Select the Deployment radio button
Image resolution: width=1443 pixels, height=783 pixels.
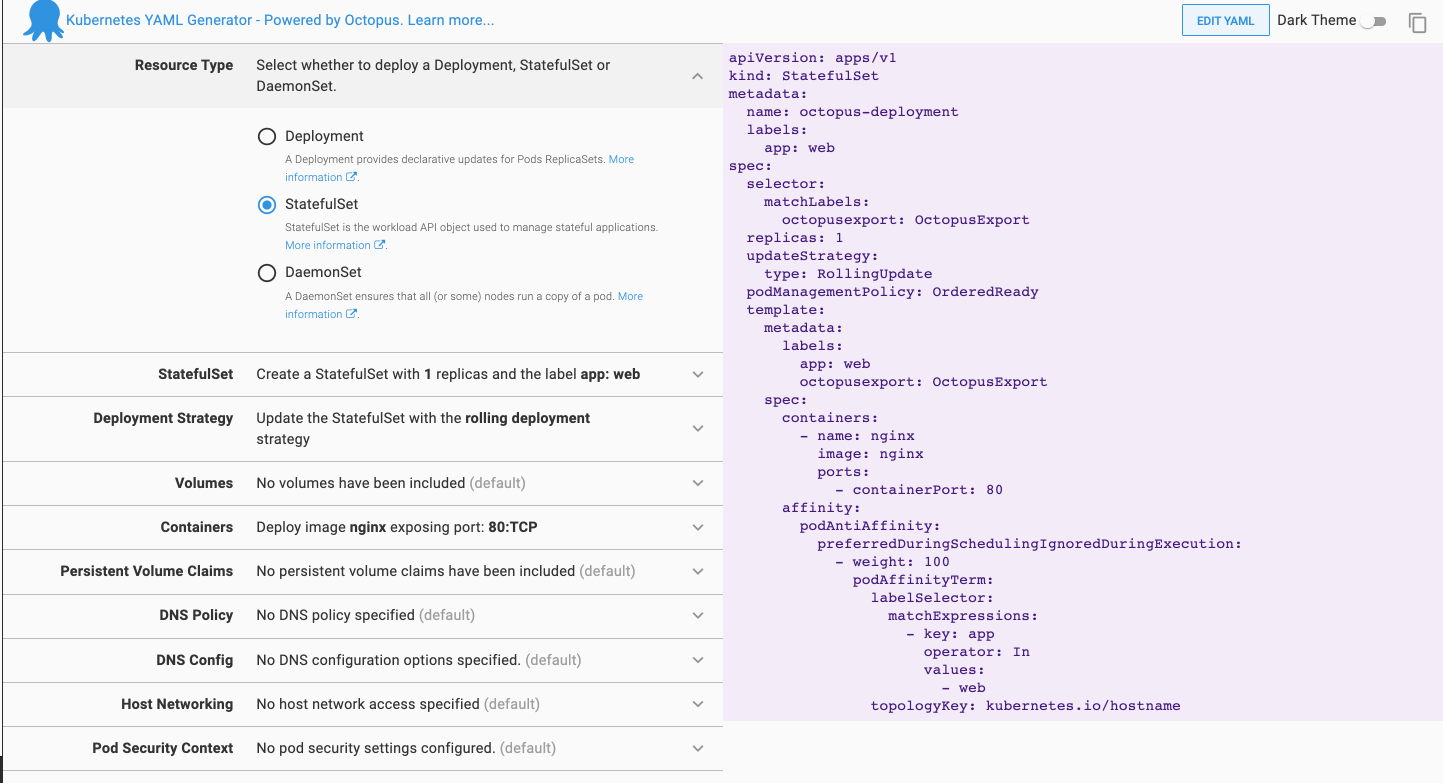click(x=267, y=137)
